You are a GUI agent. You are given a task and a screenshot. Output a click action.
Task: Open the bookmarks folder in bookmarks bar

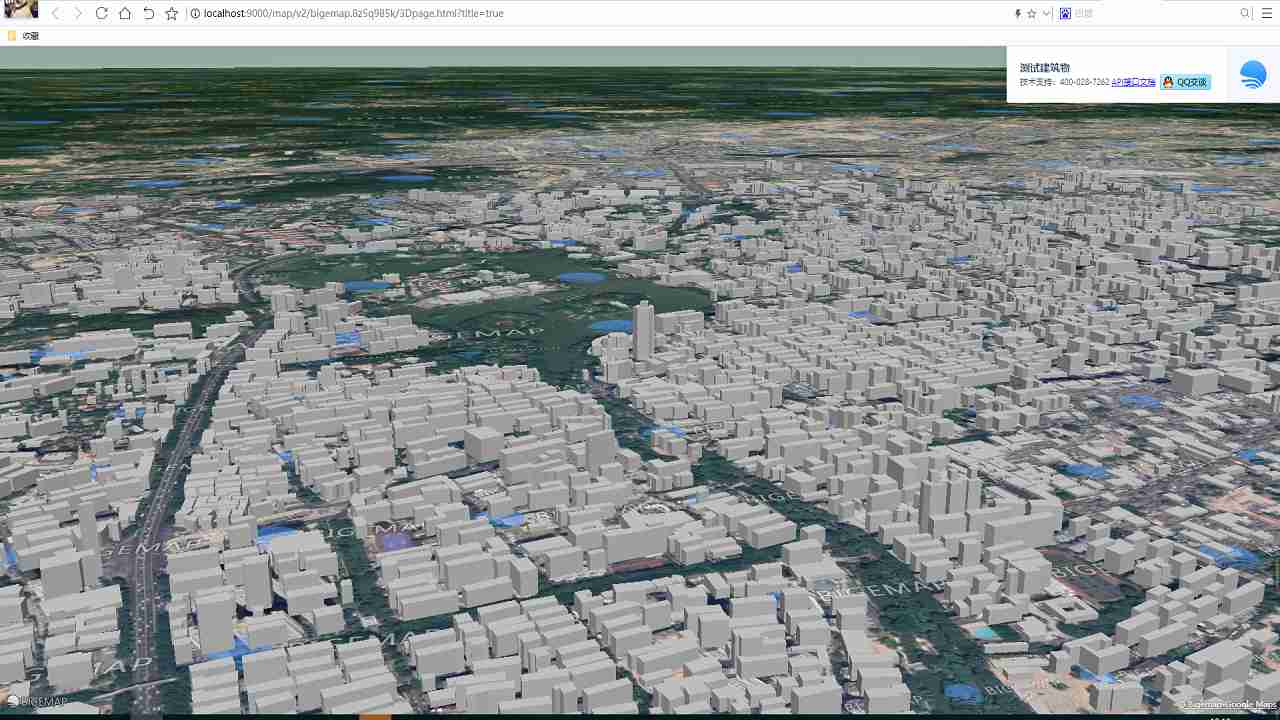[23, 36]
